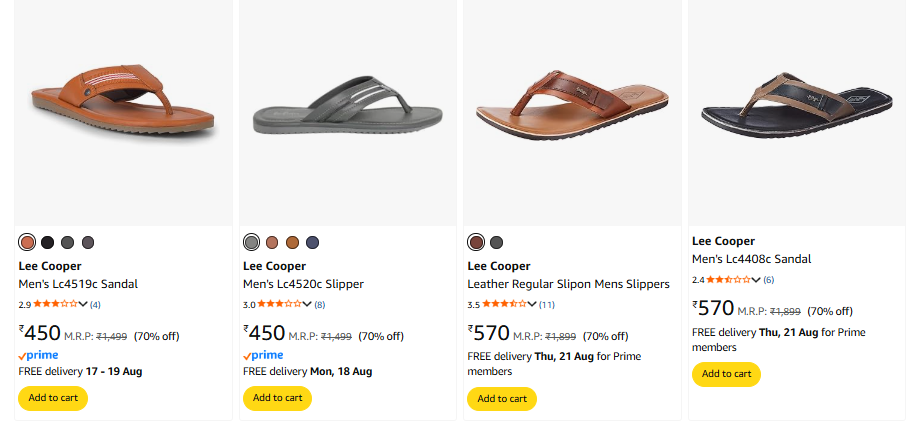The height and width of the screenshot is (424, 908).
Task: Click the 3.5 star rating of Leather Slipon Slippers
Action: tap(504, 304)
